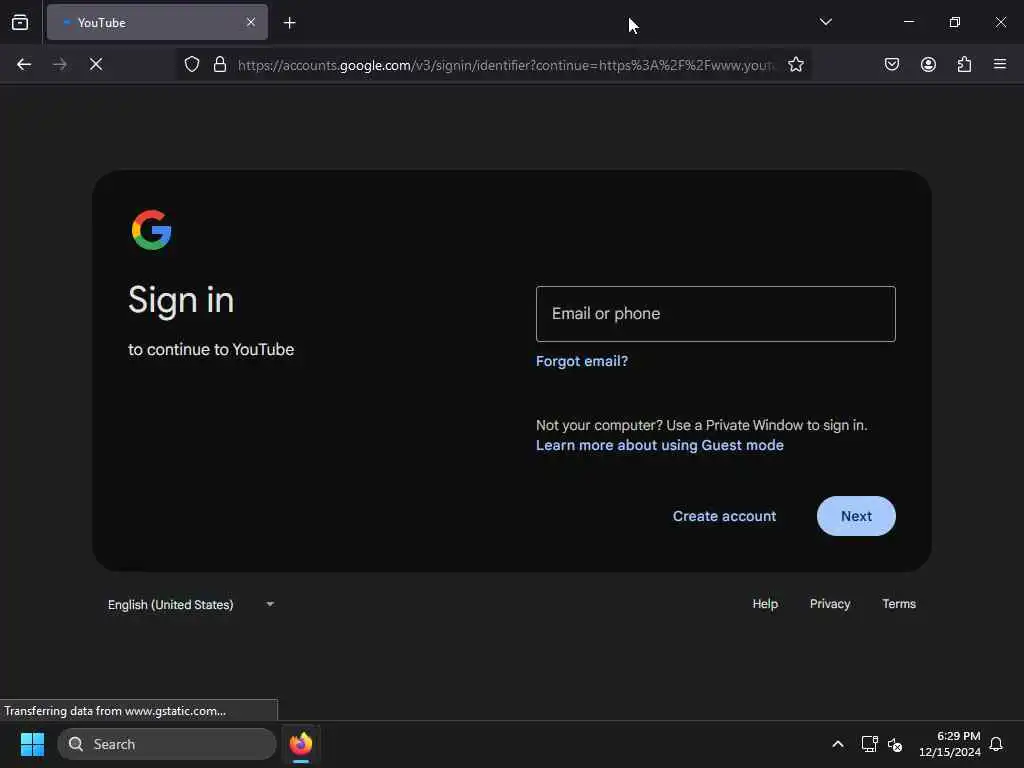The width and height of the screenshot is (1024, 768).
Task: Open the network status tray icon
Action: click(869, 744)
